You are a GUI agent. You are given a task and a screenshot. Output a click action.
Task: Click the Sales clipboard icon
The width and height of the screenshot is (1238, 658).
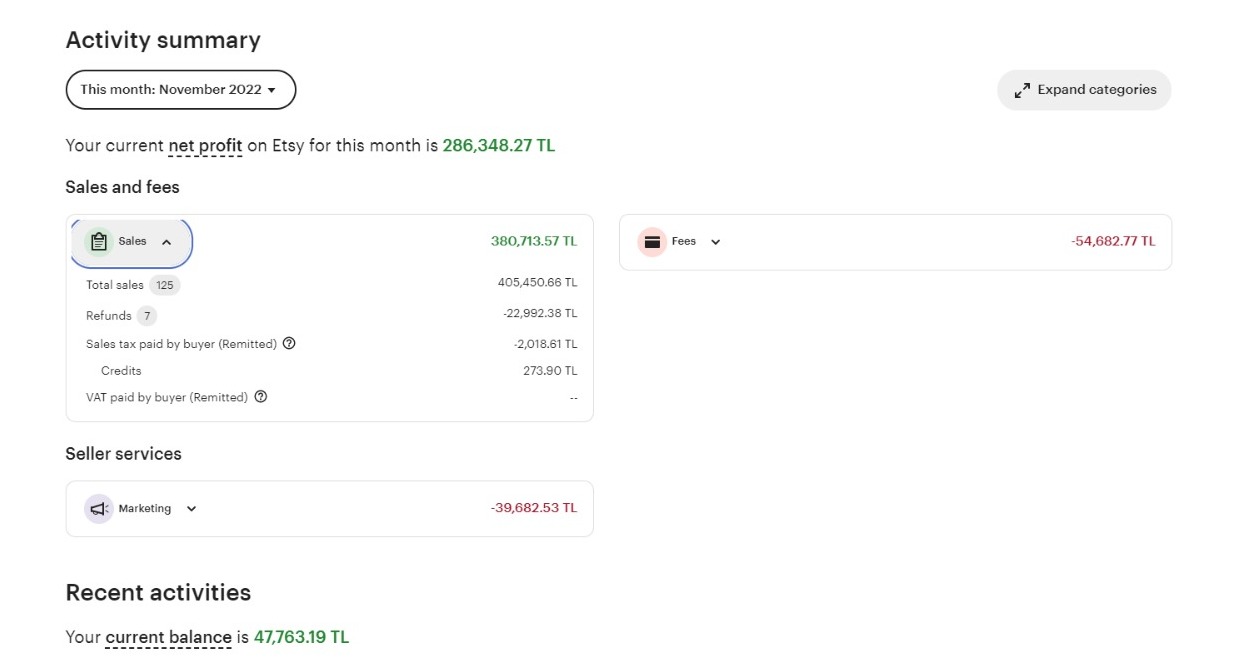(98, 242)
